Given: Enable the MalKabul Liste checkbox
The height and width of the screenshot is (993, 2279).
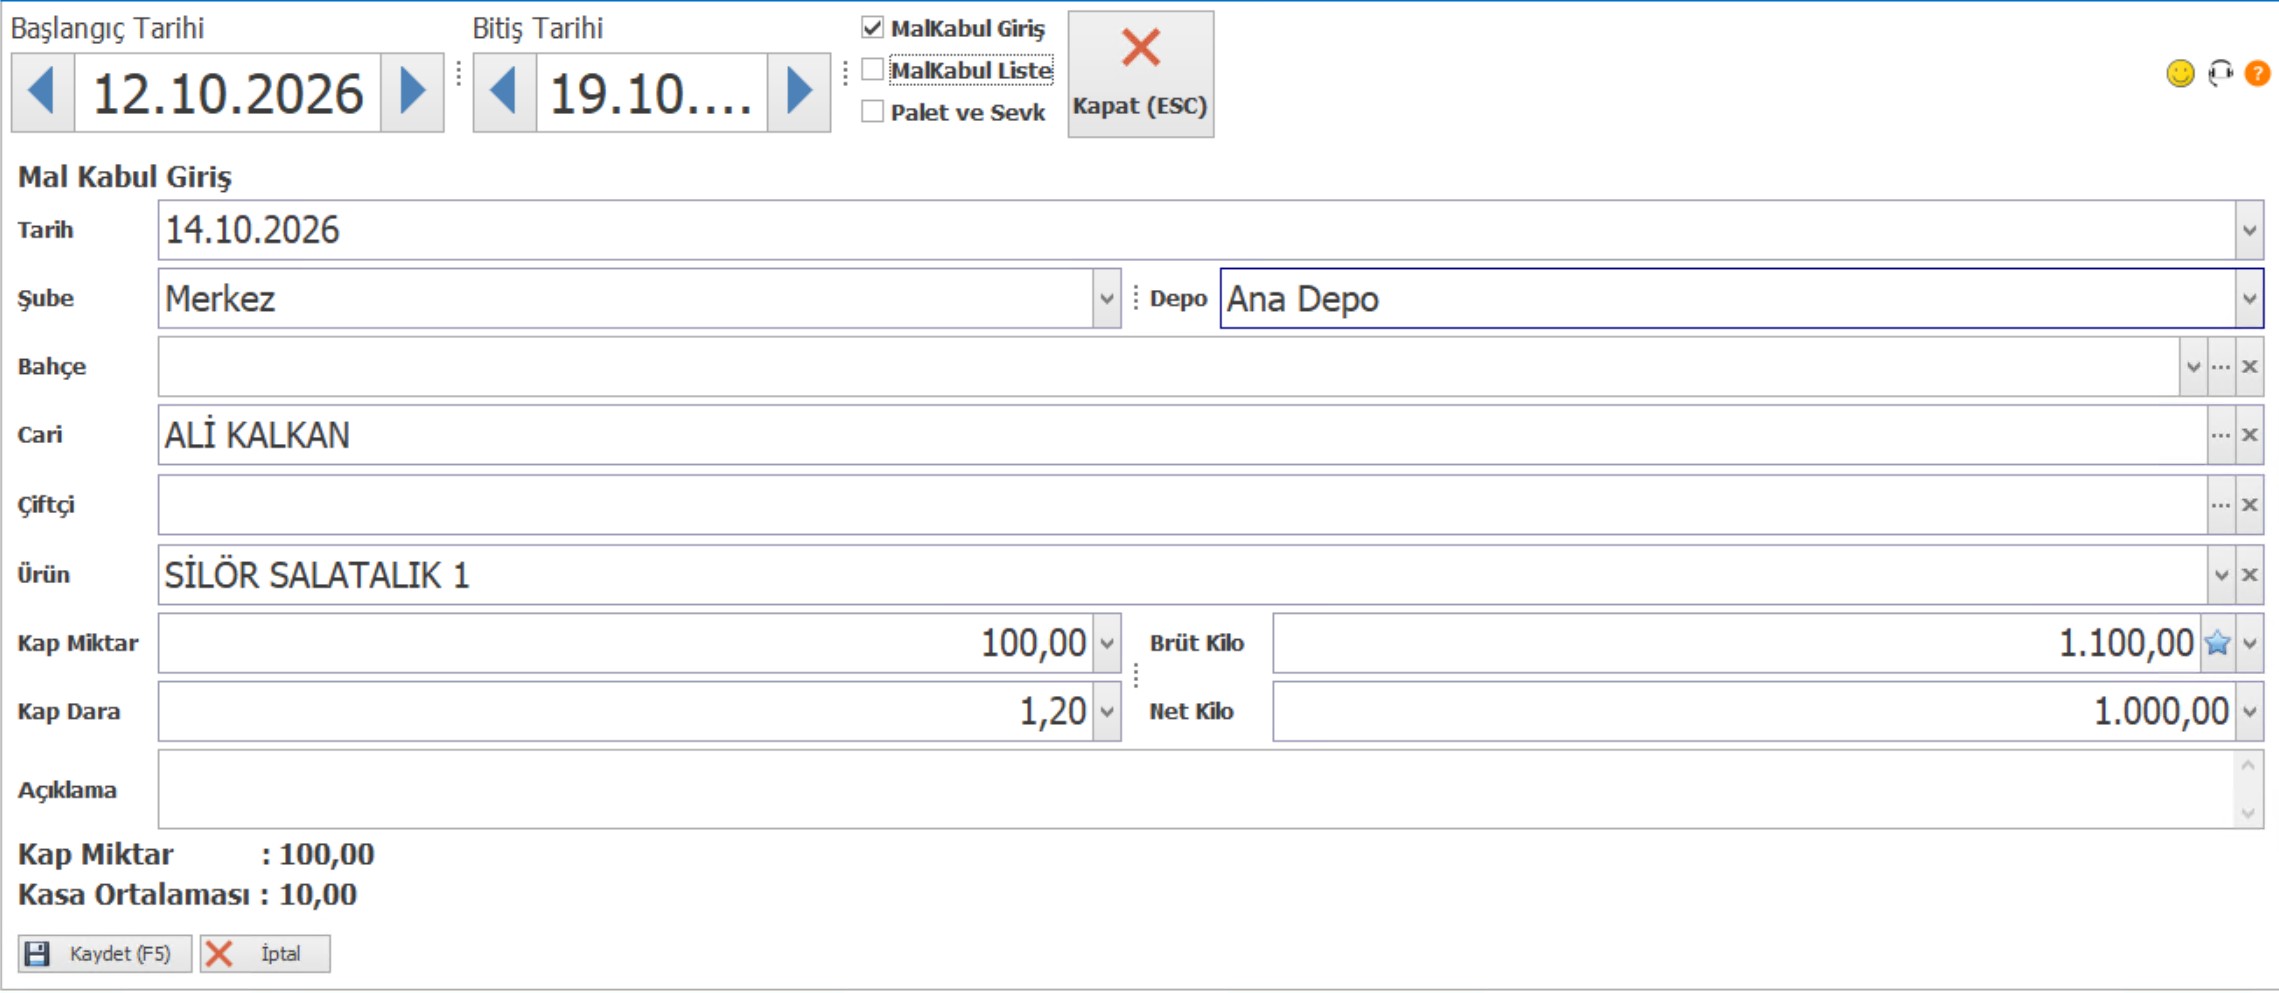Looking at the screenshot, I should (872, 70).
